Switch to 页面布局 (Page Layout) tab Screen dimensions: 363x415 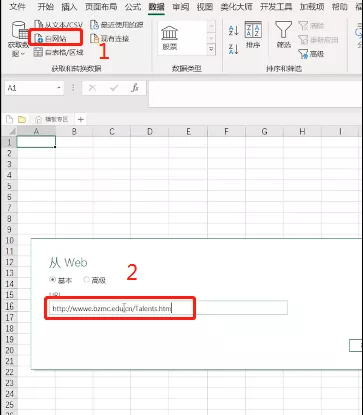[101, 6]
